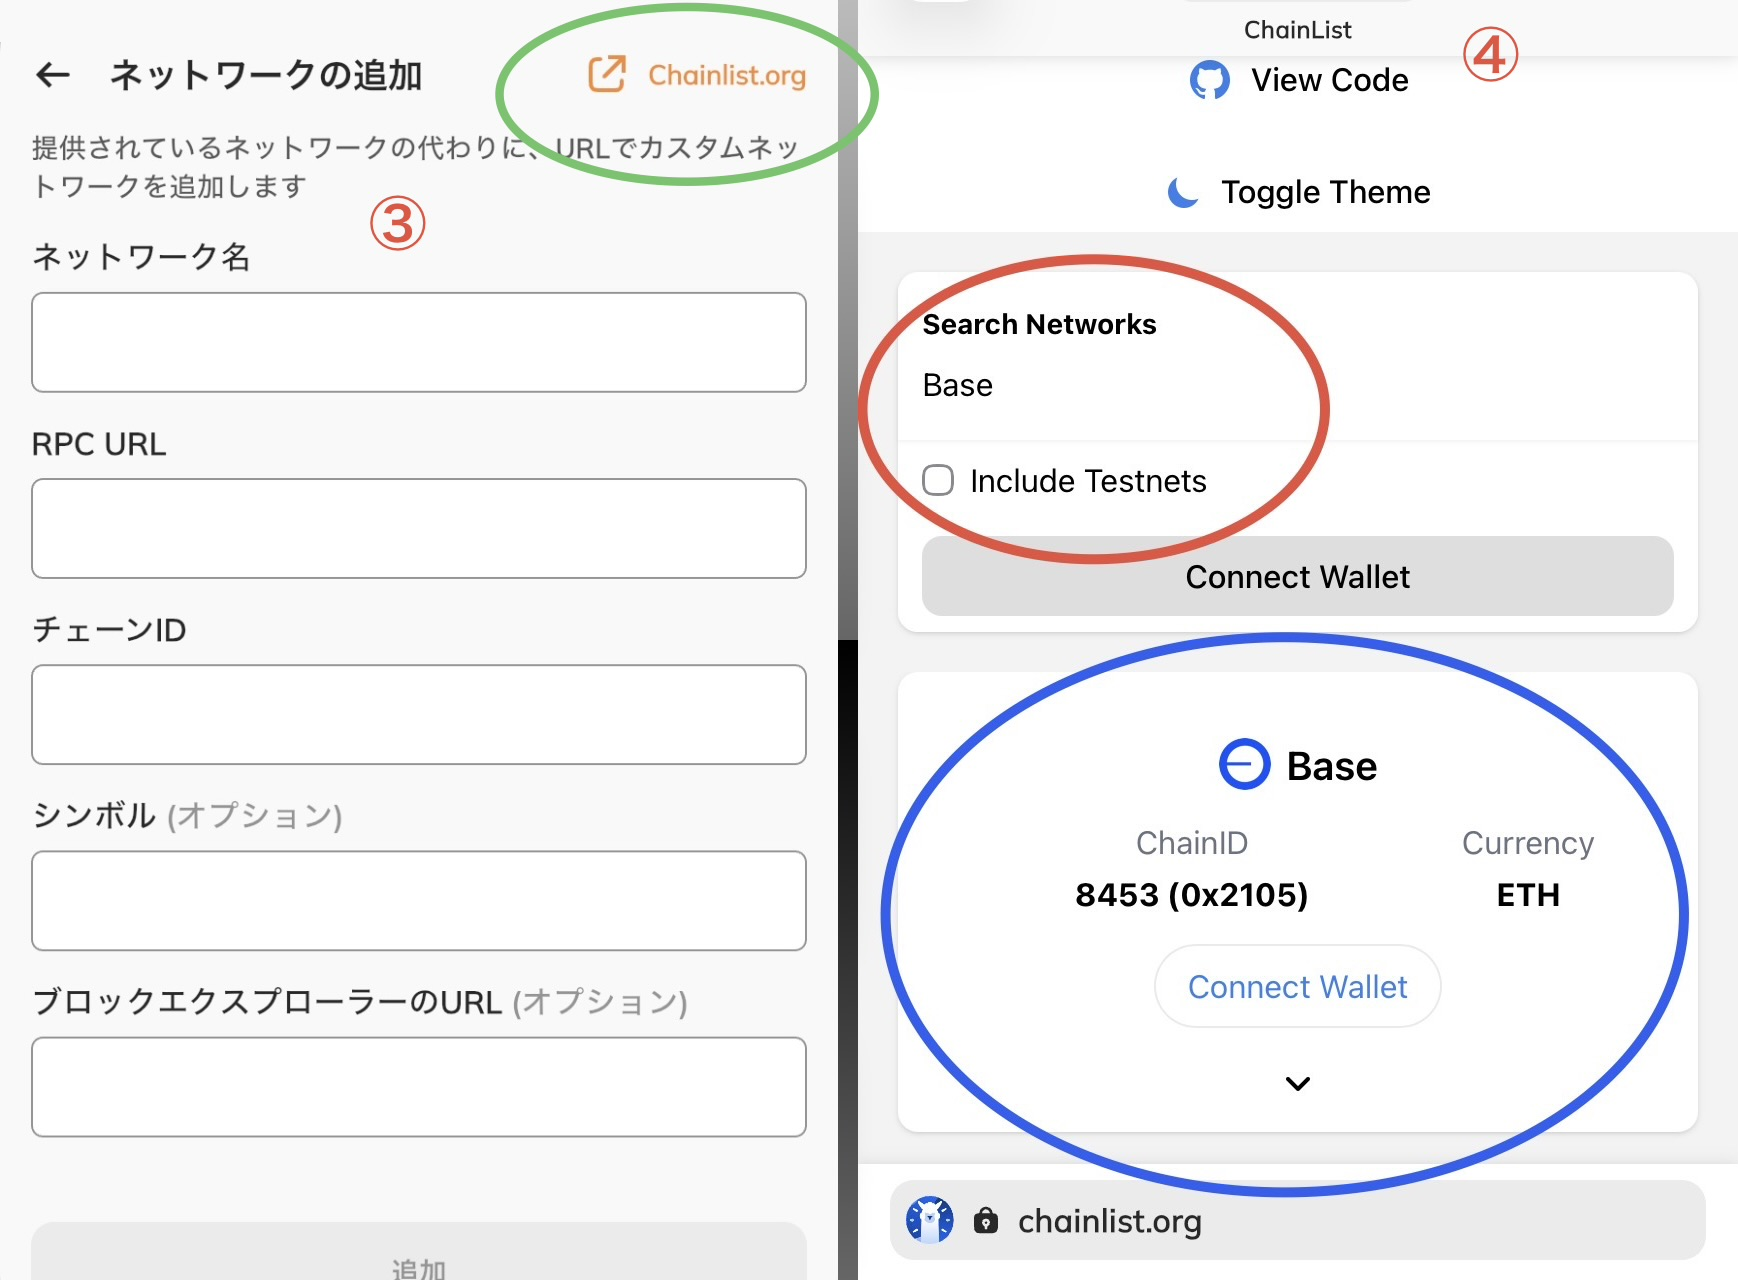Click the Base network logo icon
The height and width of the screenshot is (1280, 1738).
pos(1245,765)
